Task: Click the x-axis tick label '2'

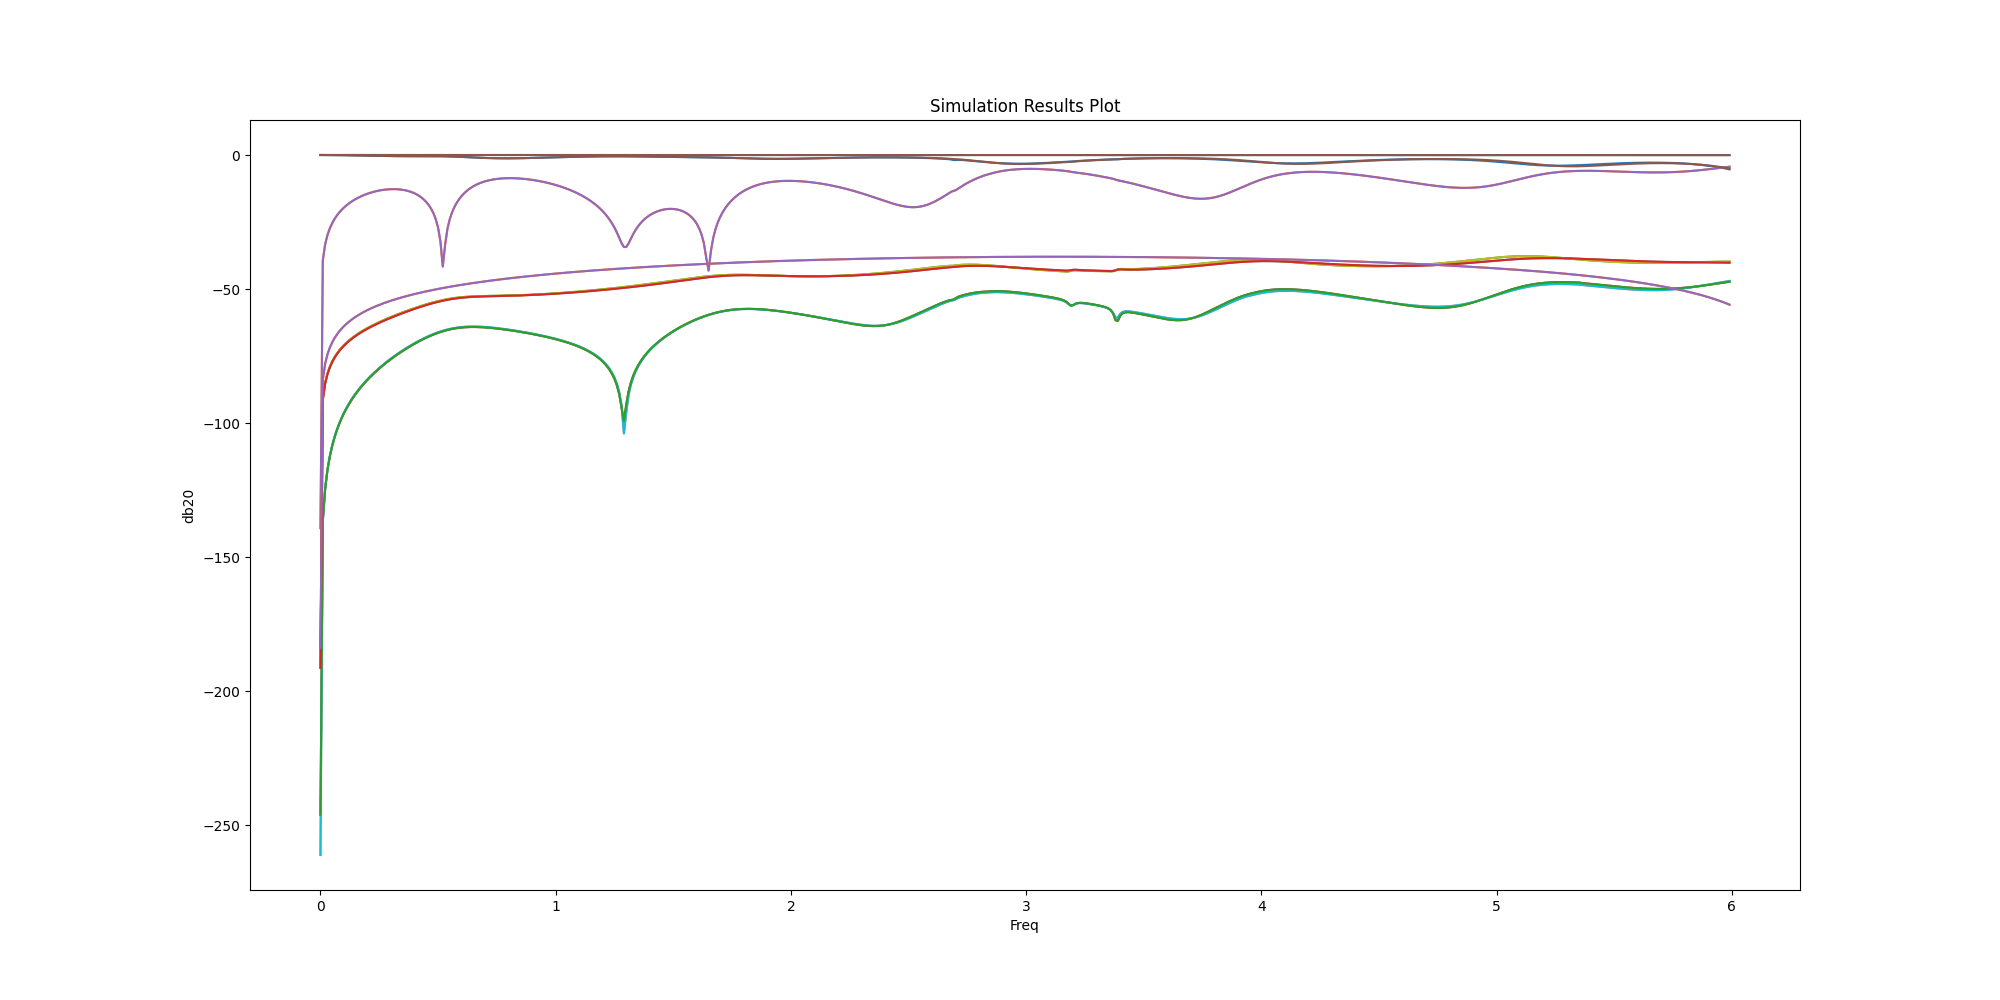Action: (x=791, y=907)
